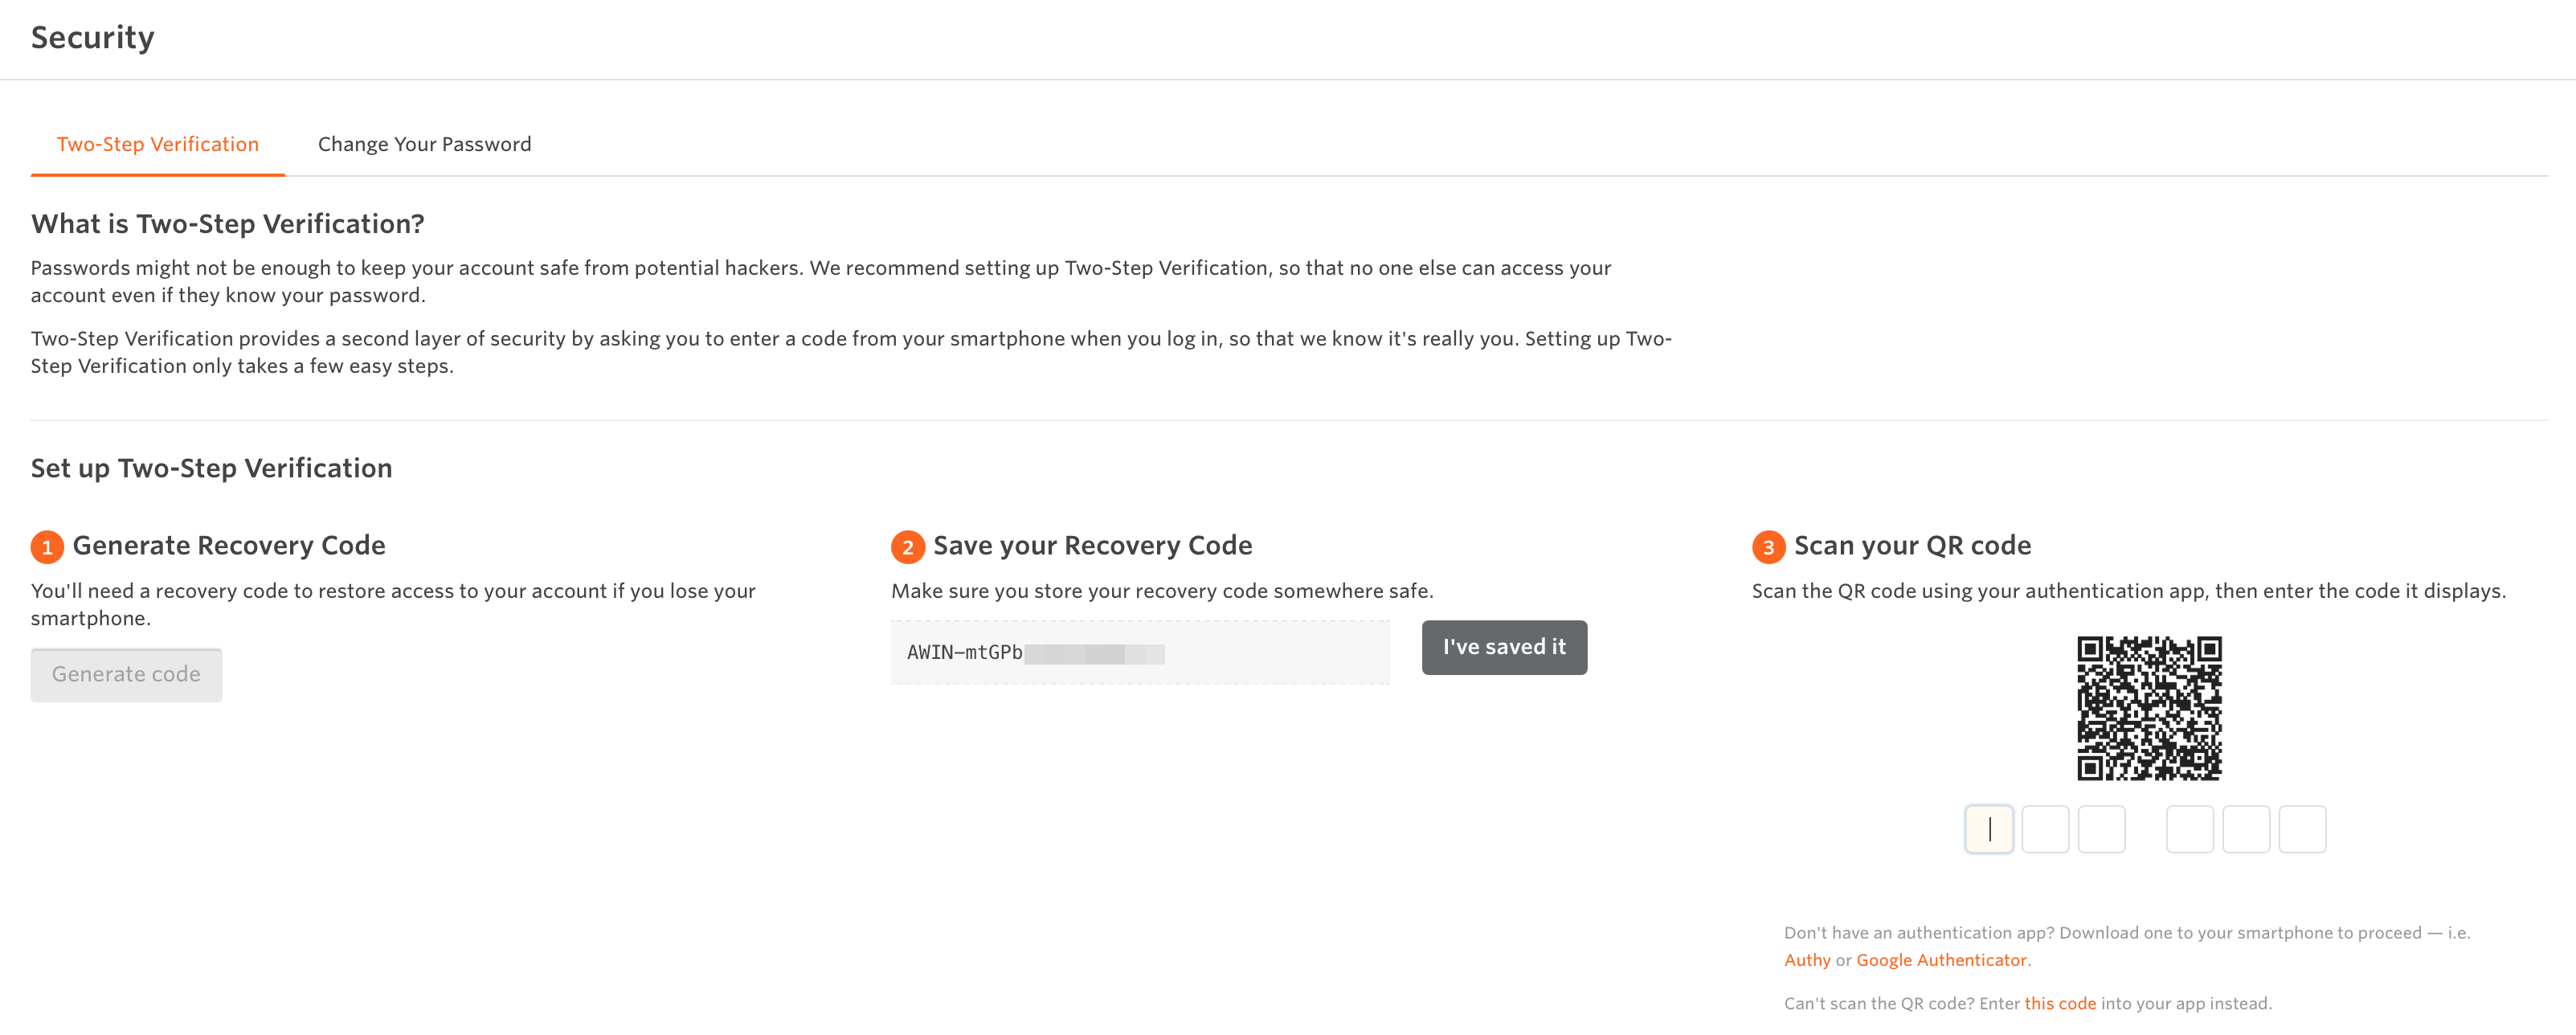Click the last verification code box

tap(2303, 829)
